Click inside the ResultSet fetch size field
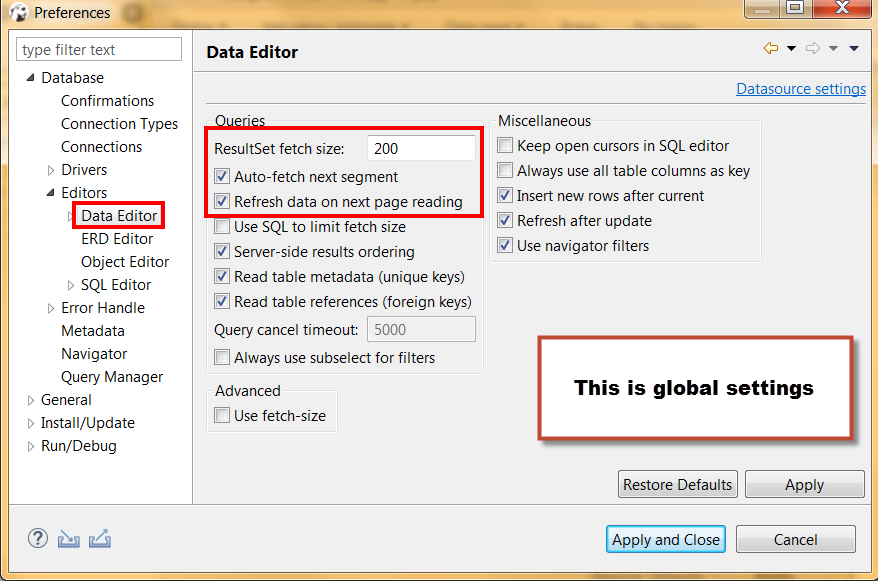This screenshot has height=581, width=878. click(x=420, y=147)
